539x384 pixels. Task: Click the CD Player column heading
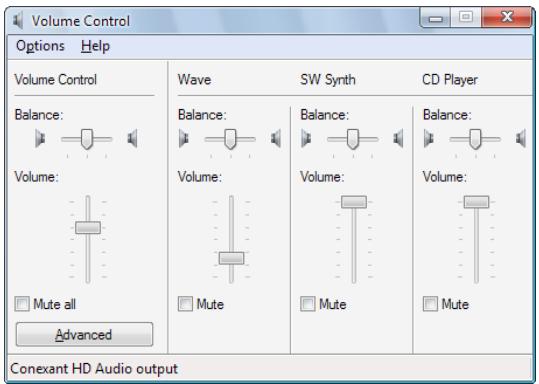[x=450, y=80]
